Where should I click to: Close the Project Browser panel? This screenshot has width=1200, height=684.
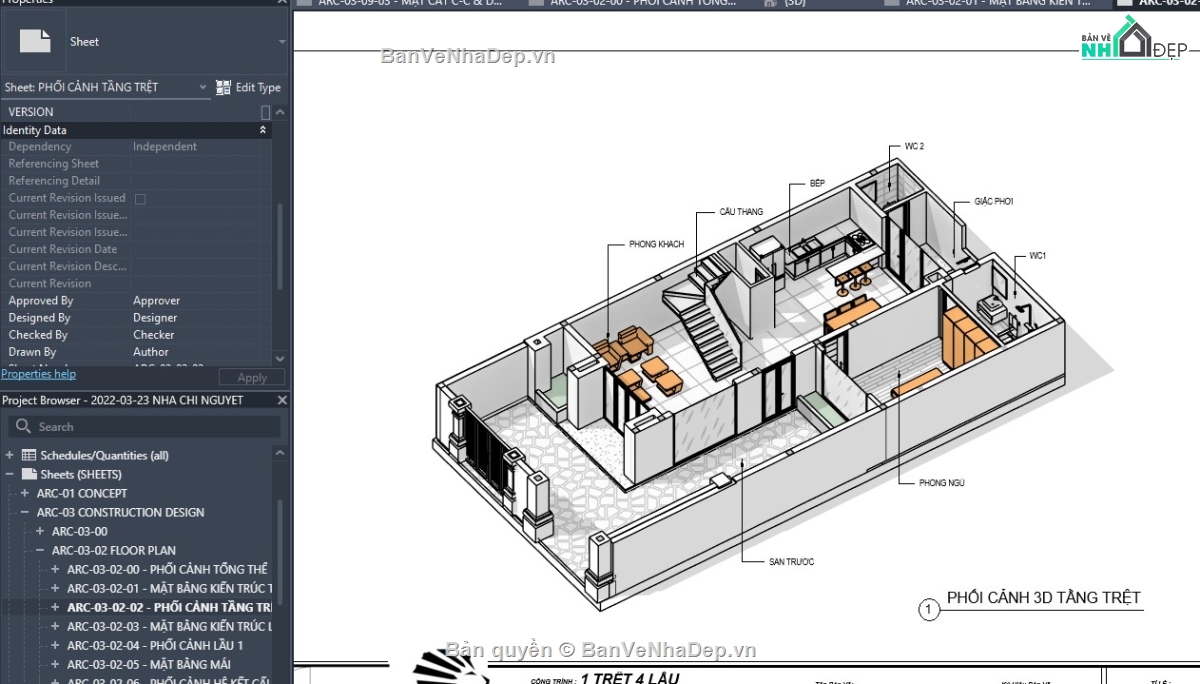282,400
